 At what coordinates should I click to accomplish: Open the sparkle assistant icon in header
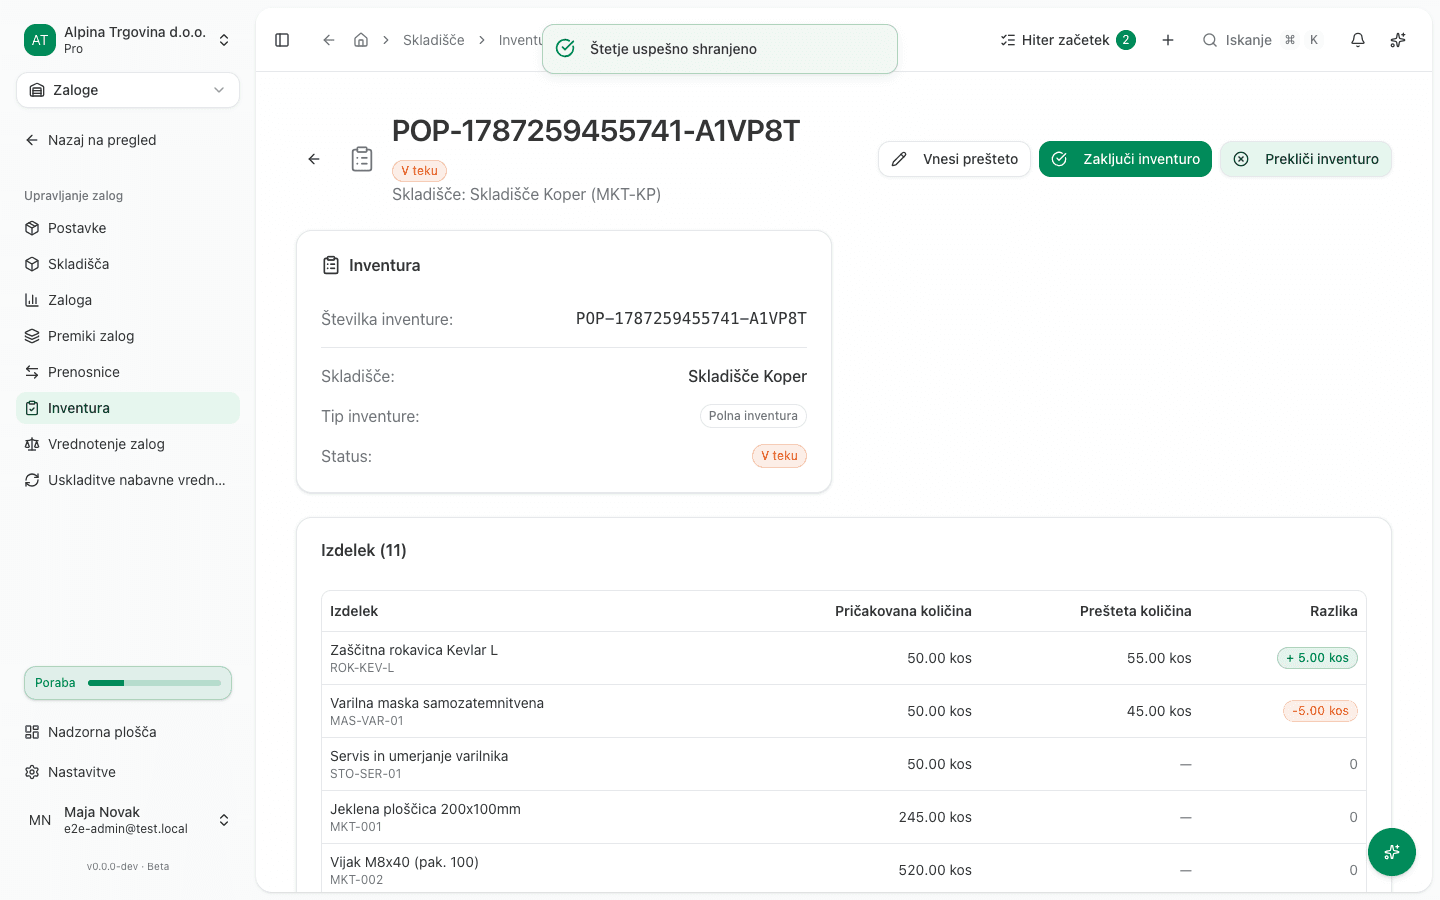1398,40
